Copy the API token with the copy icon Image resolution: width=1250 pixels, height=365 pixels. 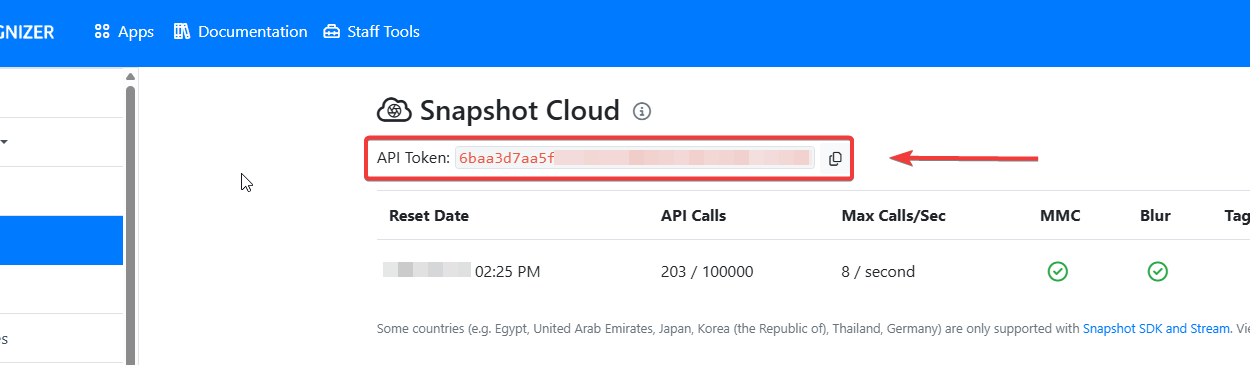835,158
